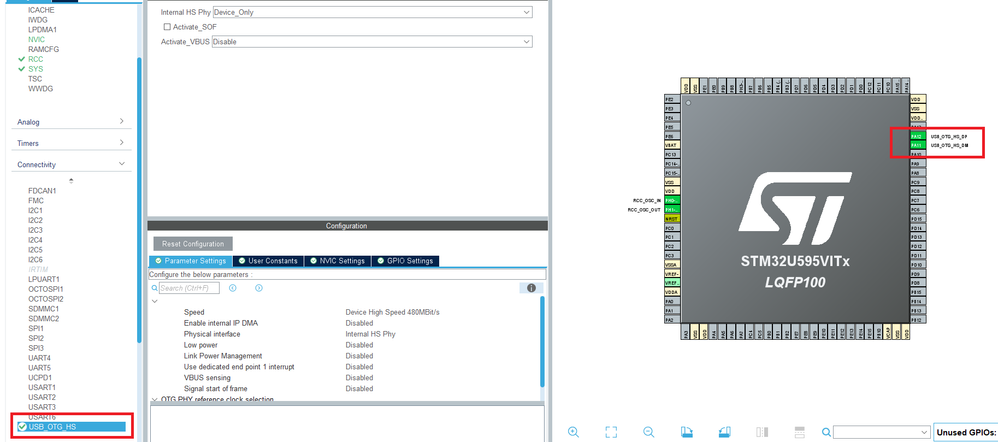Select SPI1 in the Connectivity list
Viewport: 998px width, 442px height.
(36, 329)
